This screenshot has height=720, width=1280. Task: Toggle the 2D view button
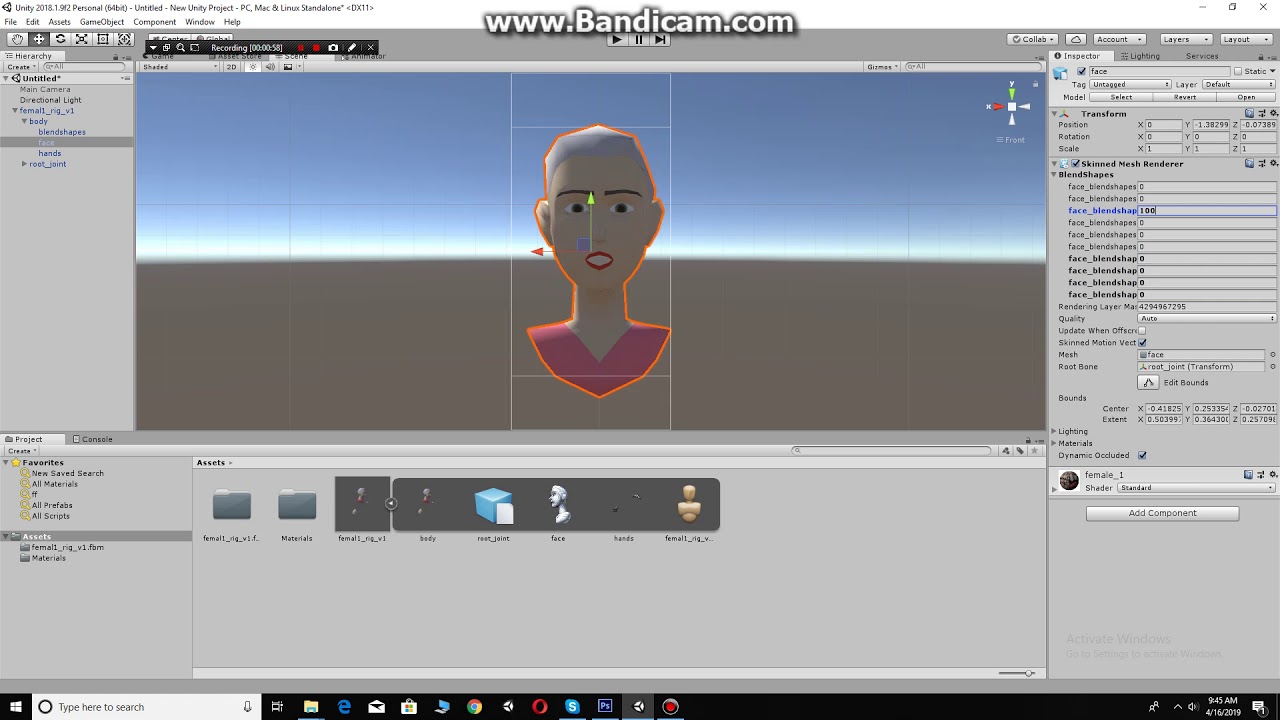click(x=232, y=67)
